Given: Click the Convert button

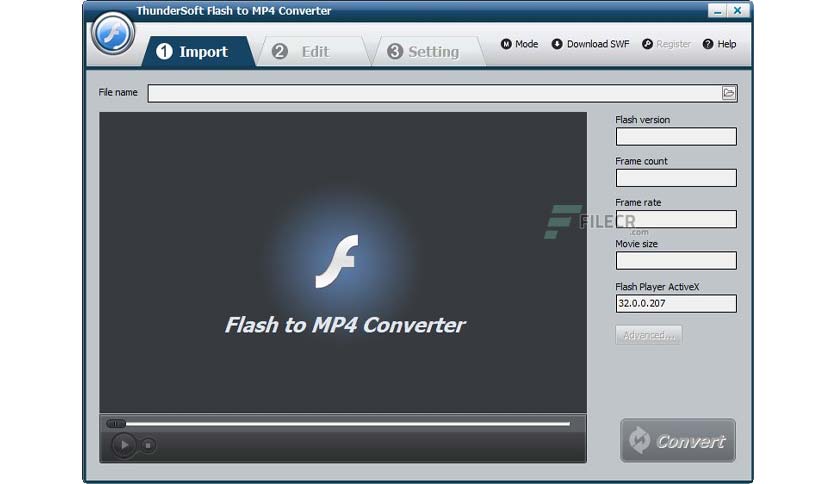Looking at the screenshot, I should (x=678, y=440).
